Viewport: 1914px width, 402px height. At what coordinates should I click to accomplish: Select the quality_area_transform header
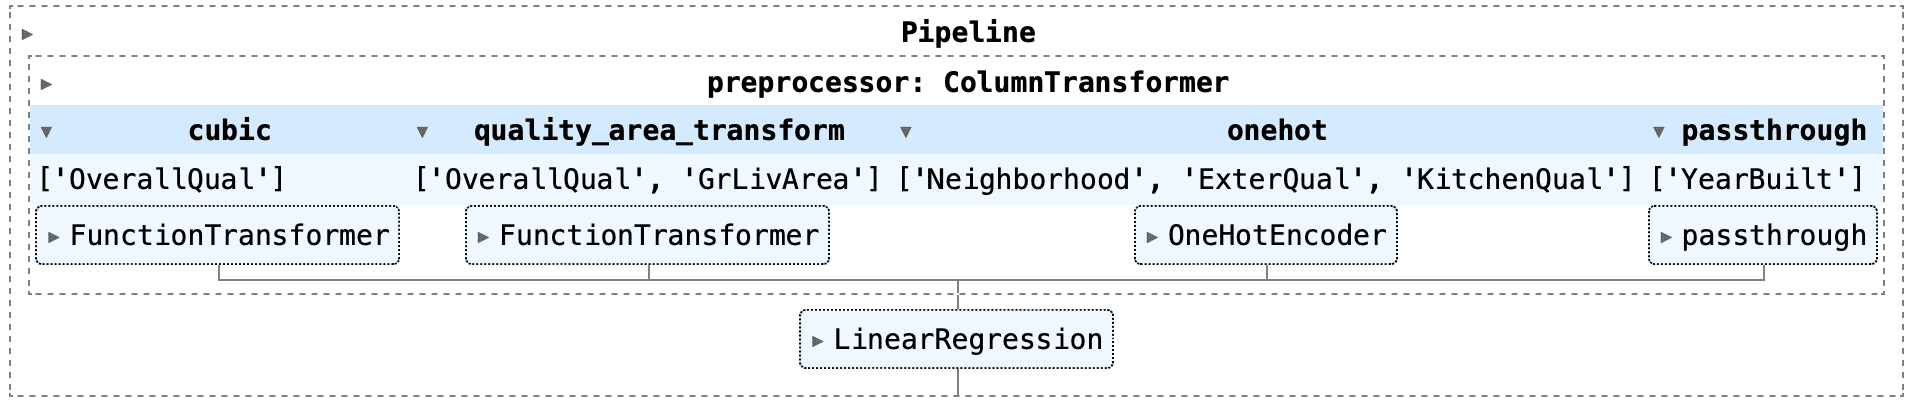click(658, 131)
